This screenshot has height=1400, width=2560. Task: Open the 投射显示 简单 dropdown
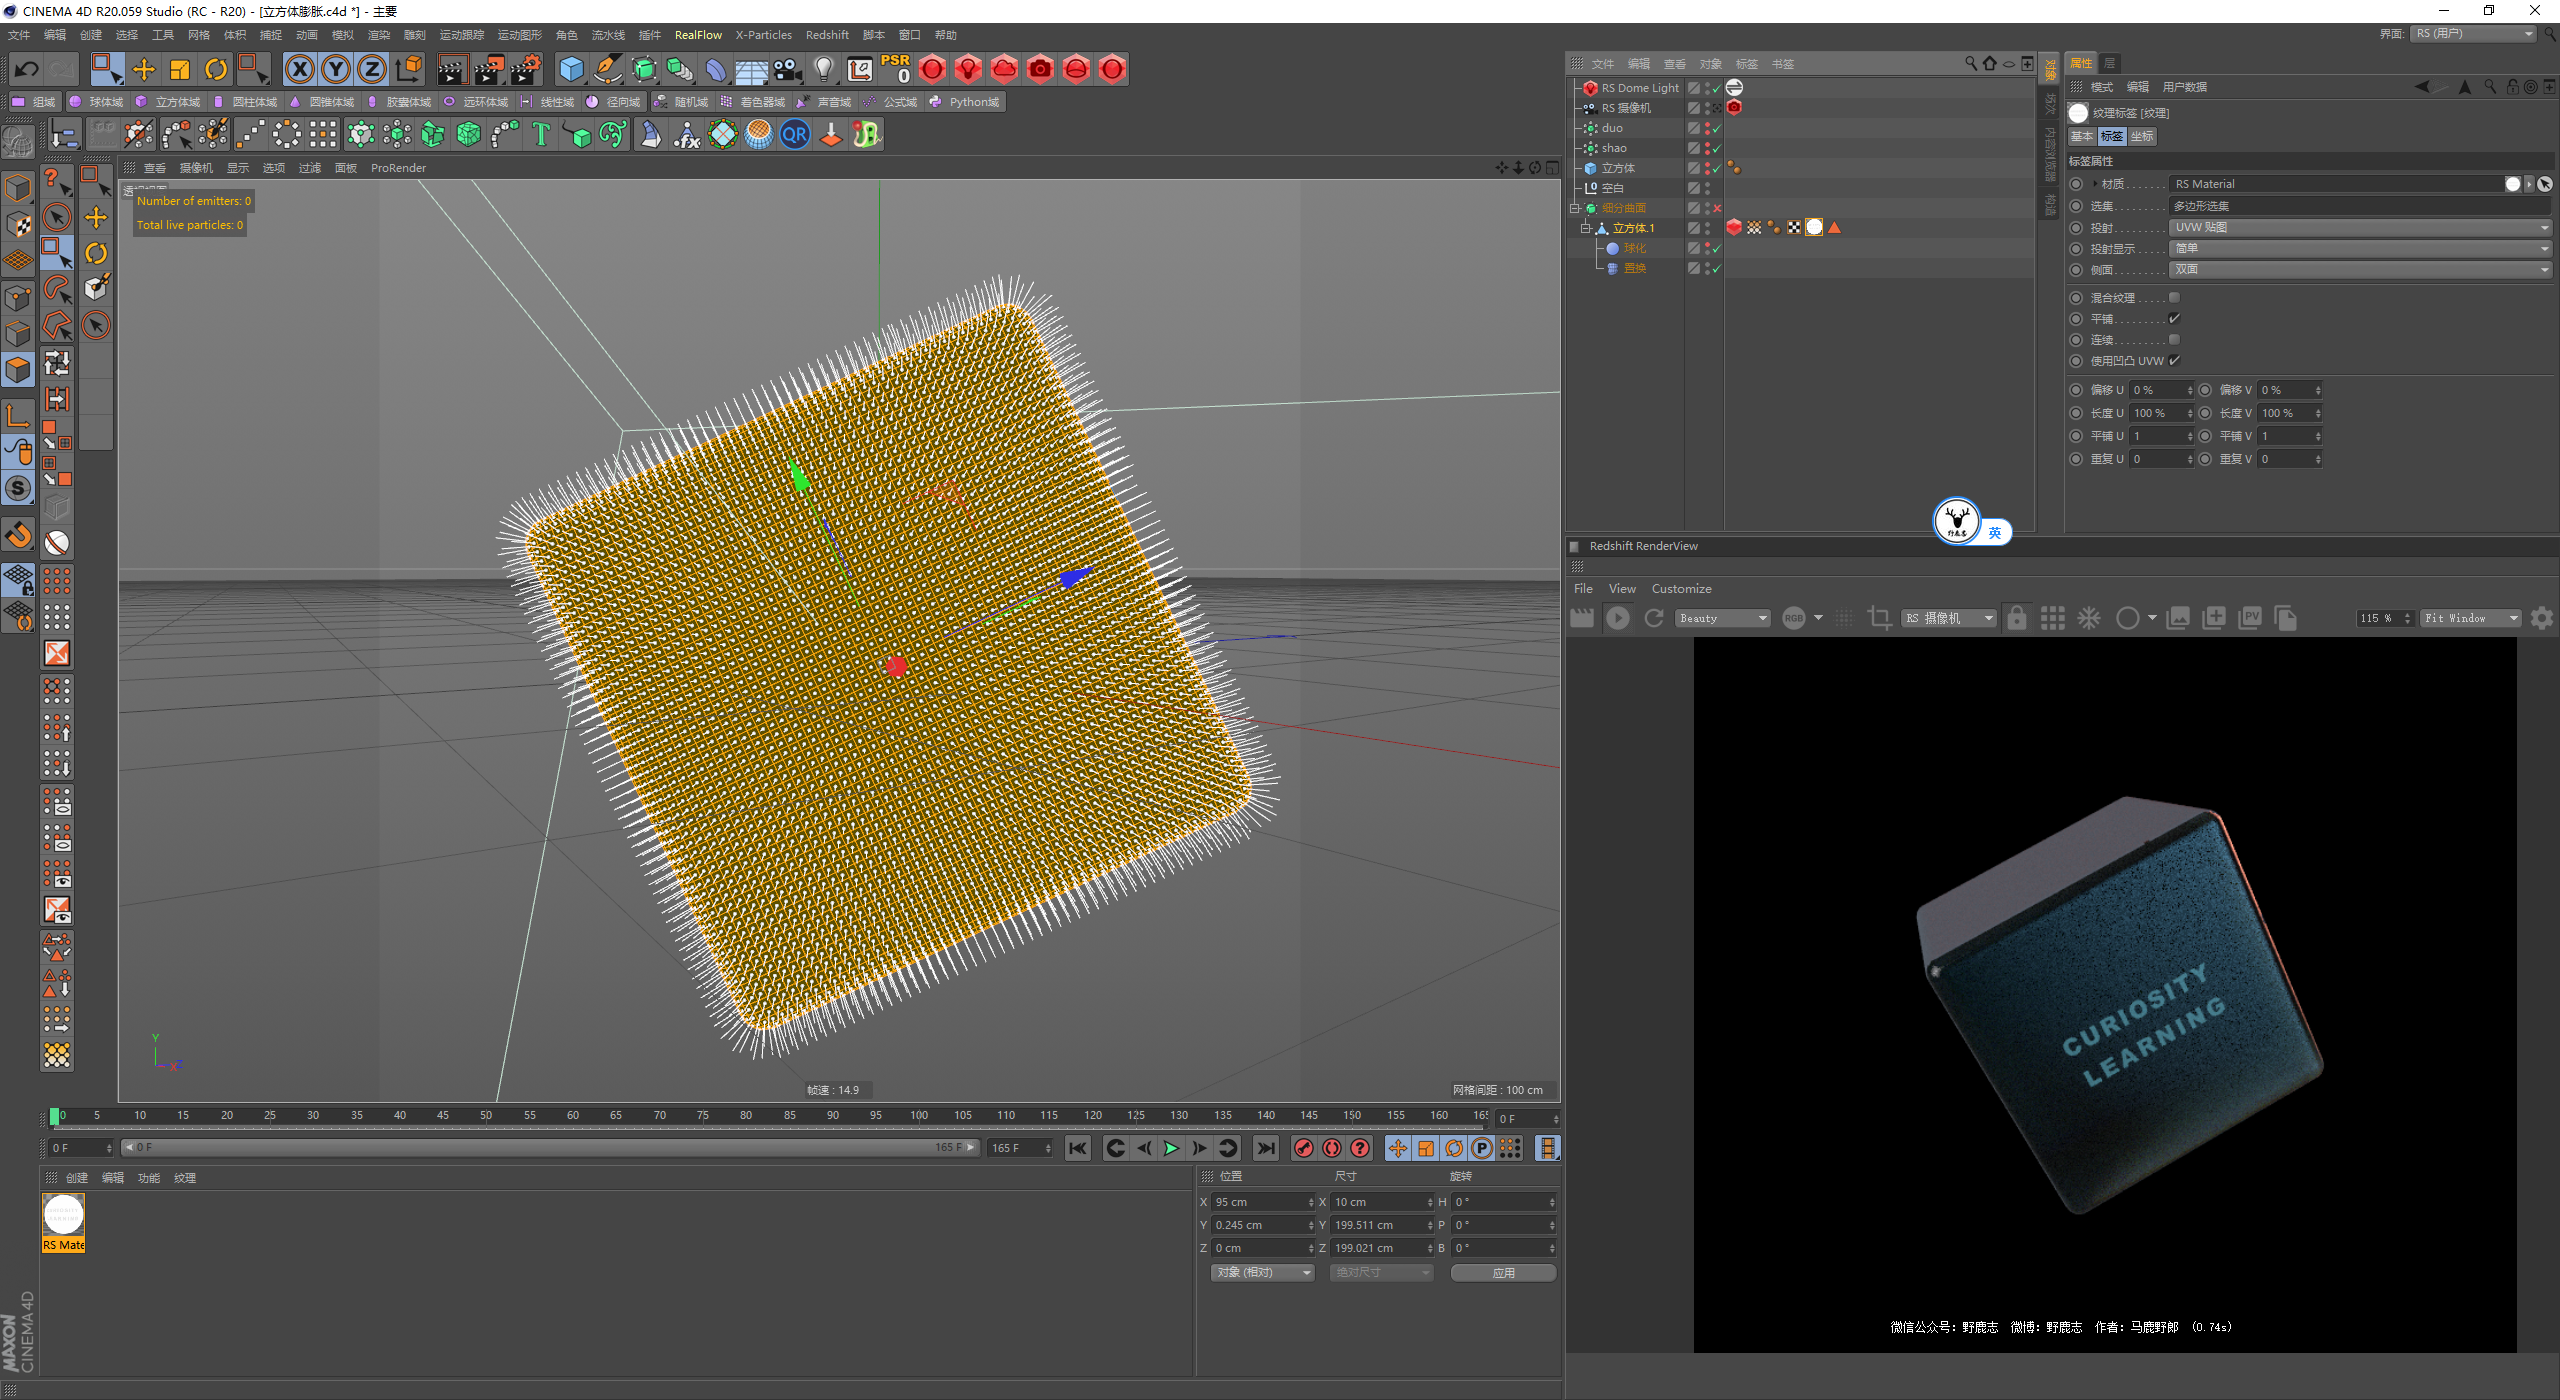tap(2360, 249)
